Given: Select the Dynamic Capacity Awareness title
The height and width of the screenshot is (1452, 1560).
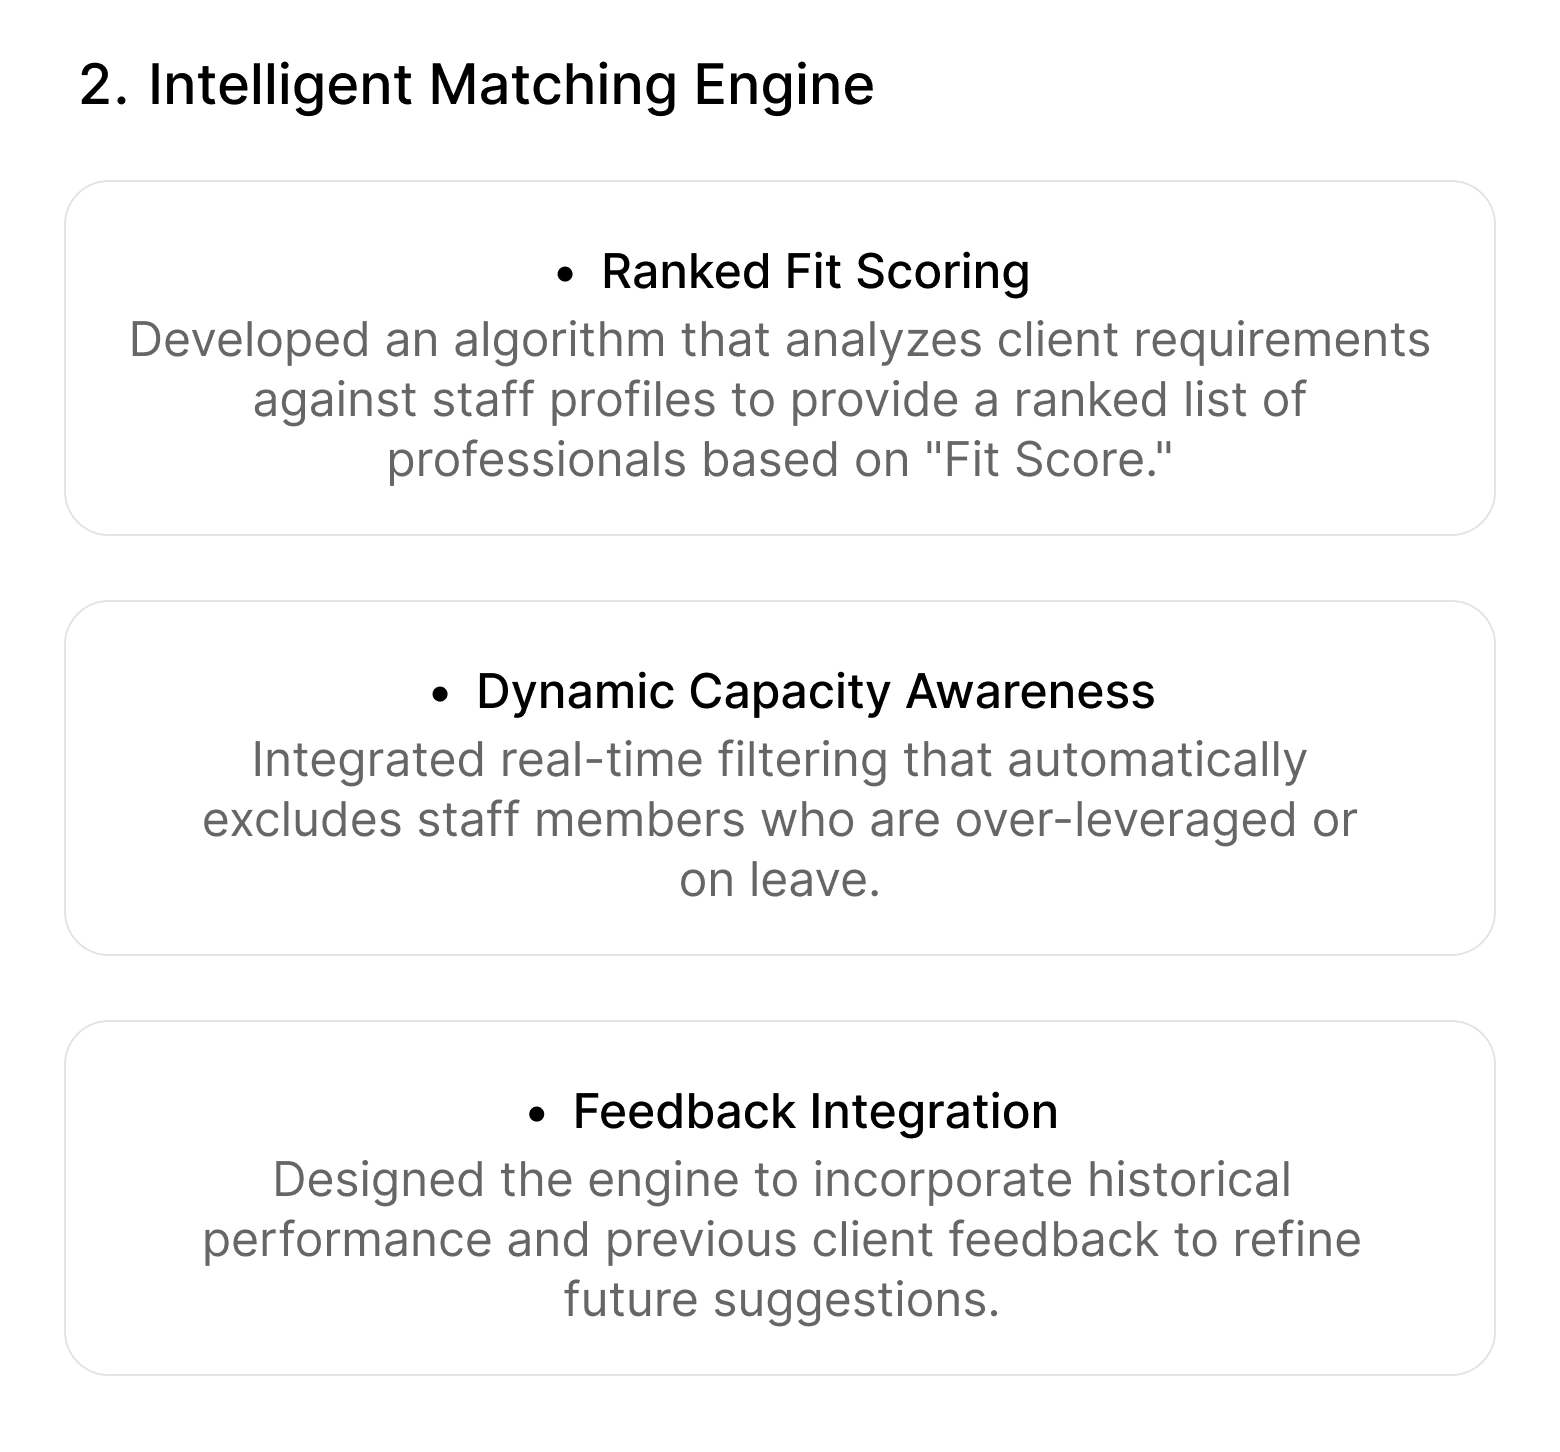Looking at the screenshot, I should (x=815, y=692).
